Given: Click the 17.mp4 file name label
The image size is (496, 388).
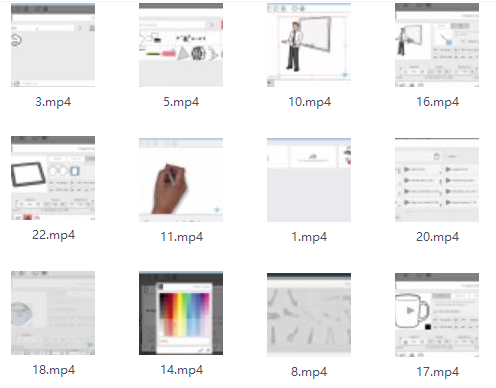Looking at the screenshot, I should [437, 372].
